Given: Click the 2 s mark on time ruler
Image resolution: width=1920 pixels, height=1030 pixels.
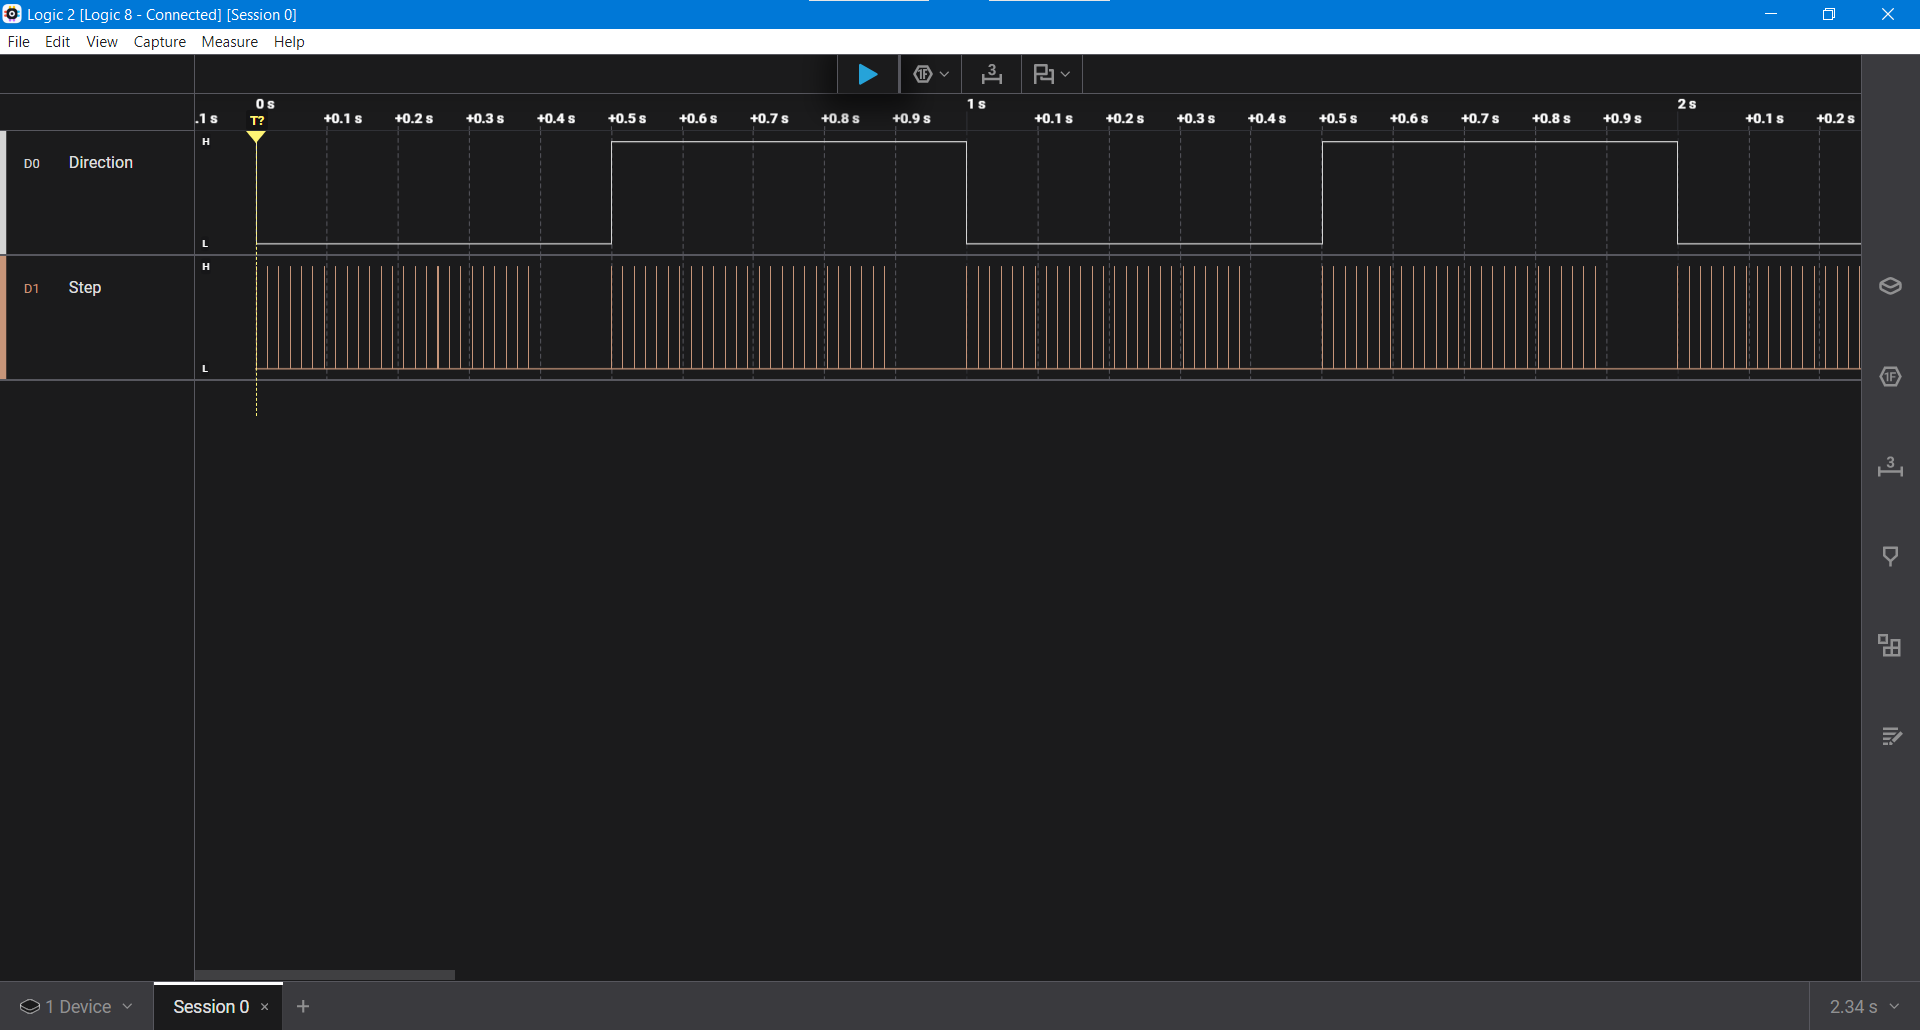Looking at the screenshot, I should [x=1687, y=104].
